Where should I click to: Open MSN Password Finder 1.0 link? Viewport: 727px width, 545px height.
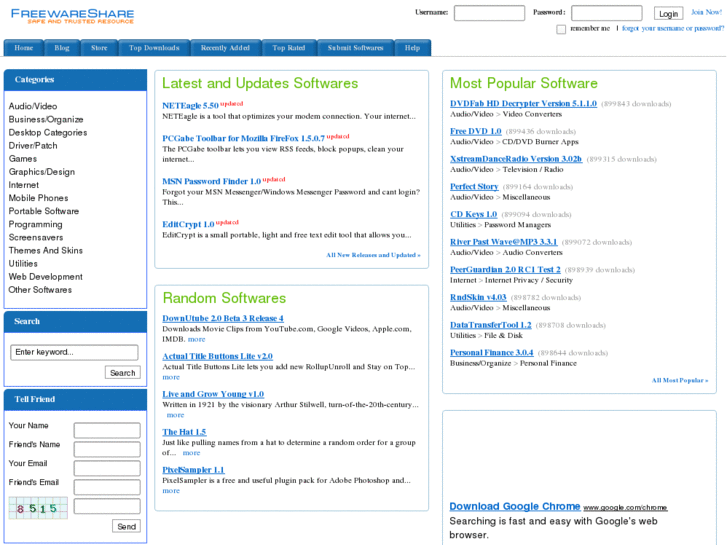(211, 181)
